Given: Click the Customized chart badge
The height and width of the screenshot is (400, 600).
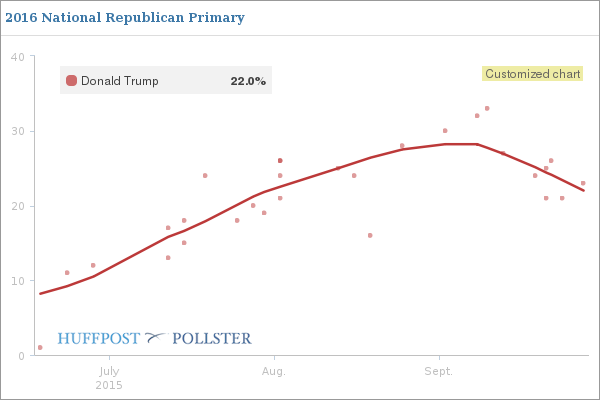Looking at the screenshot, I should click(532, 73).
